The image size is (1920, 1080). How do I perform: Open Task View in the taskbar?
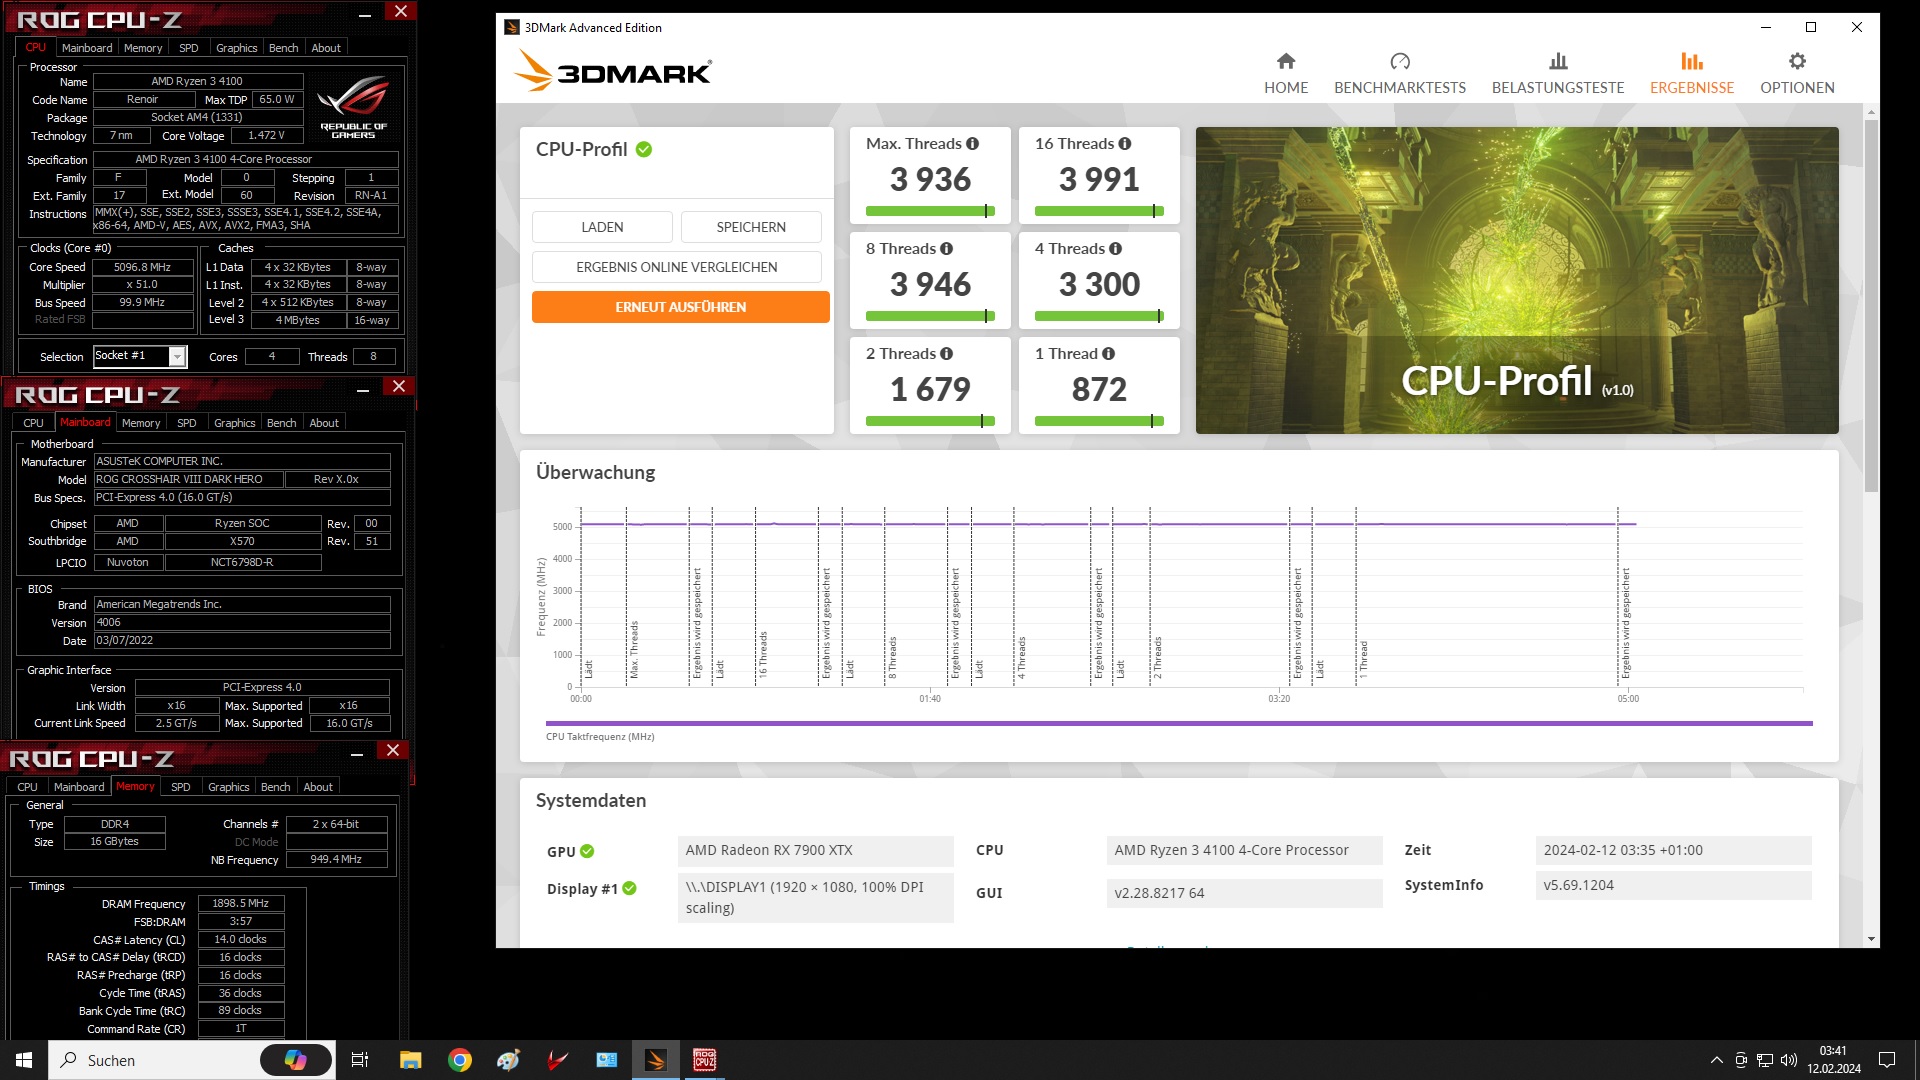click(x=360, y=1060)
